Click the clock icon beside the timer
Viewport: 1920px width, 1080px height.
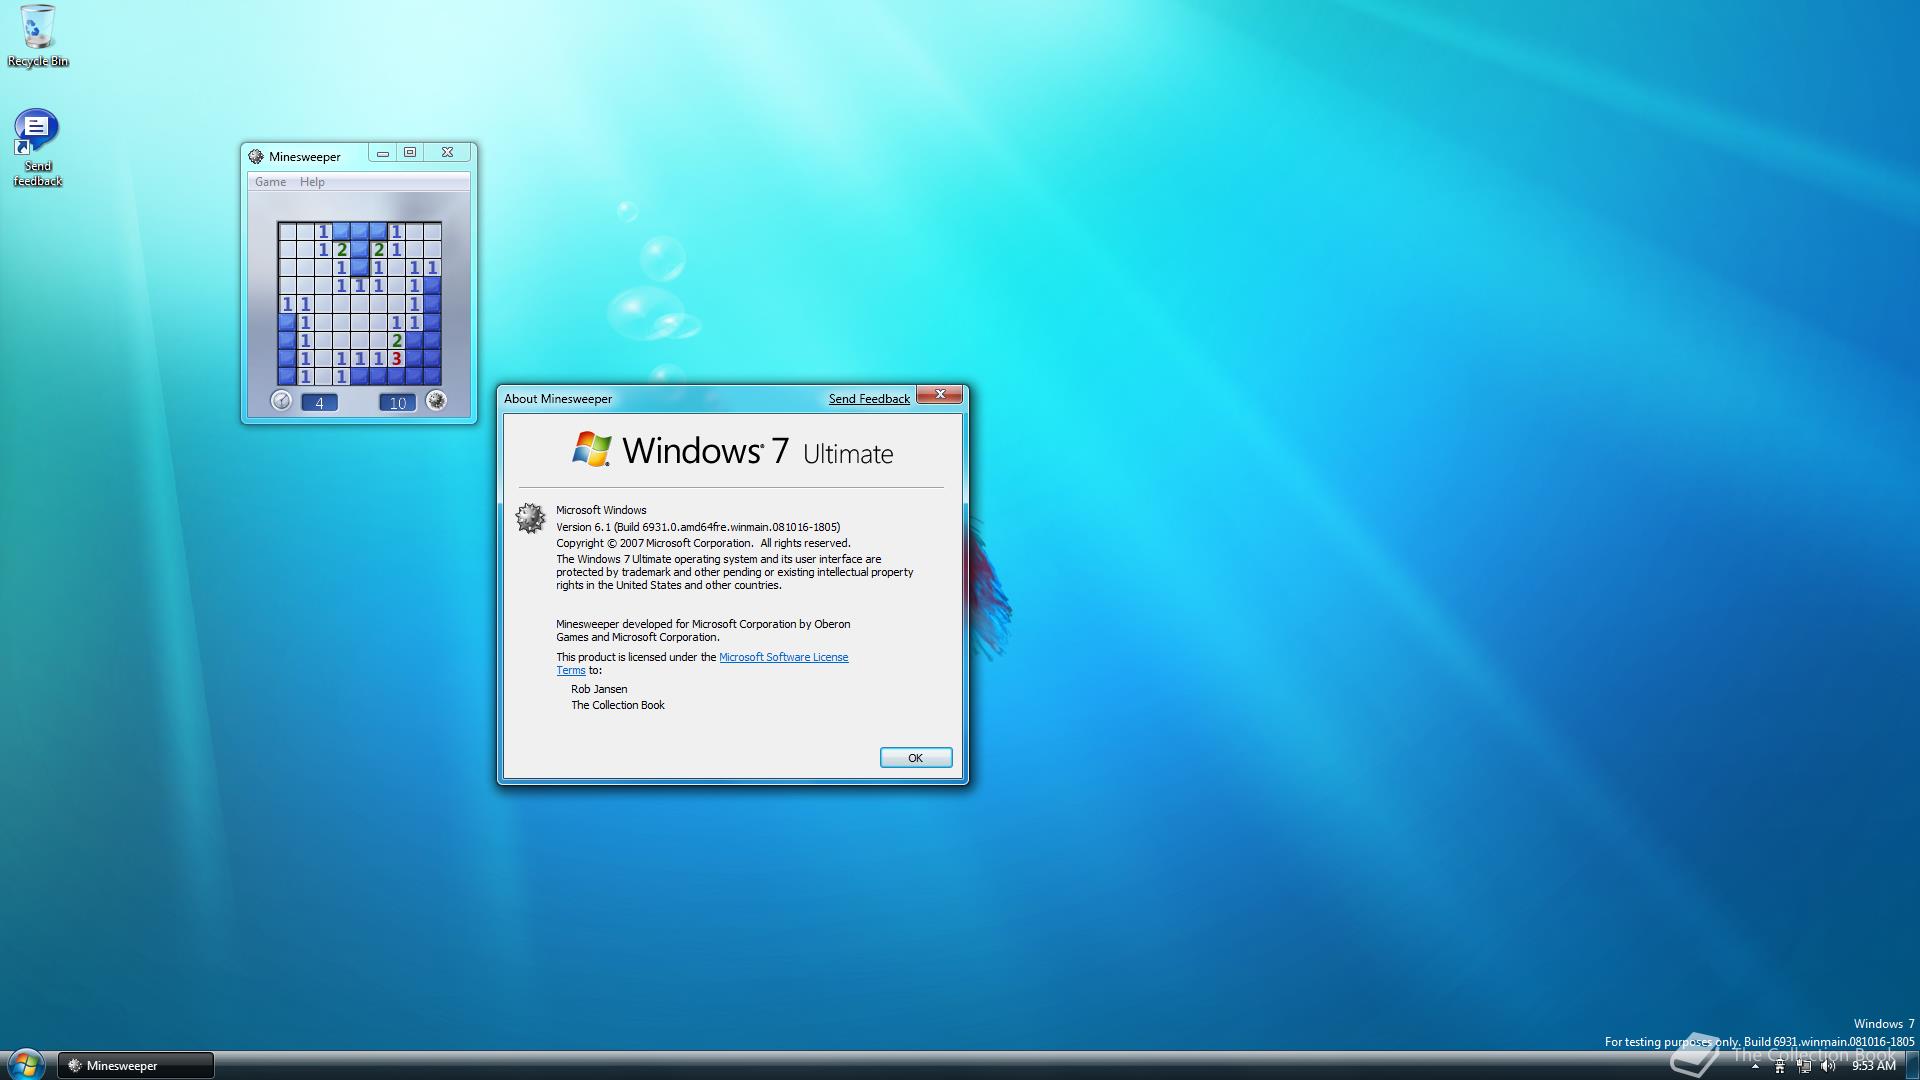pos(281,401)
